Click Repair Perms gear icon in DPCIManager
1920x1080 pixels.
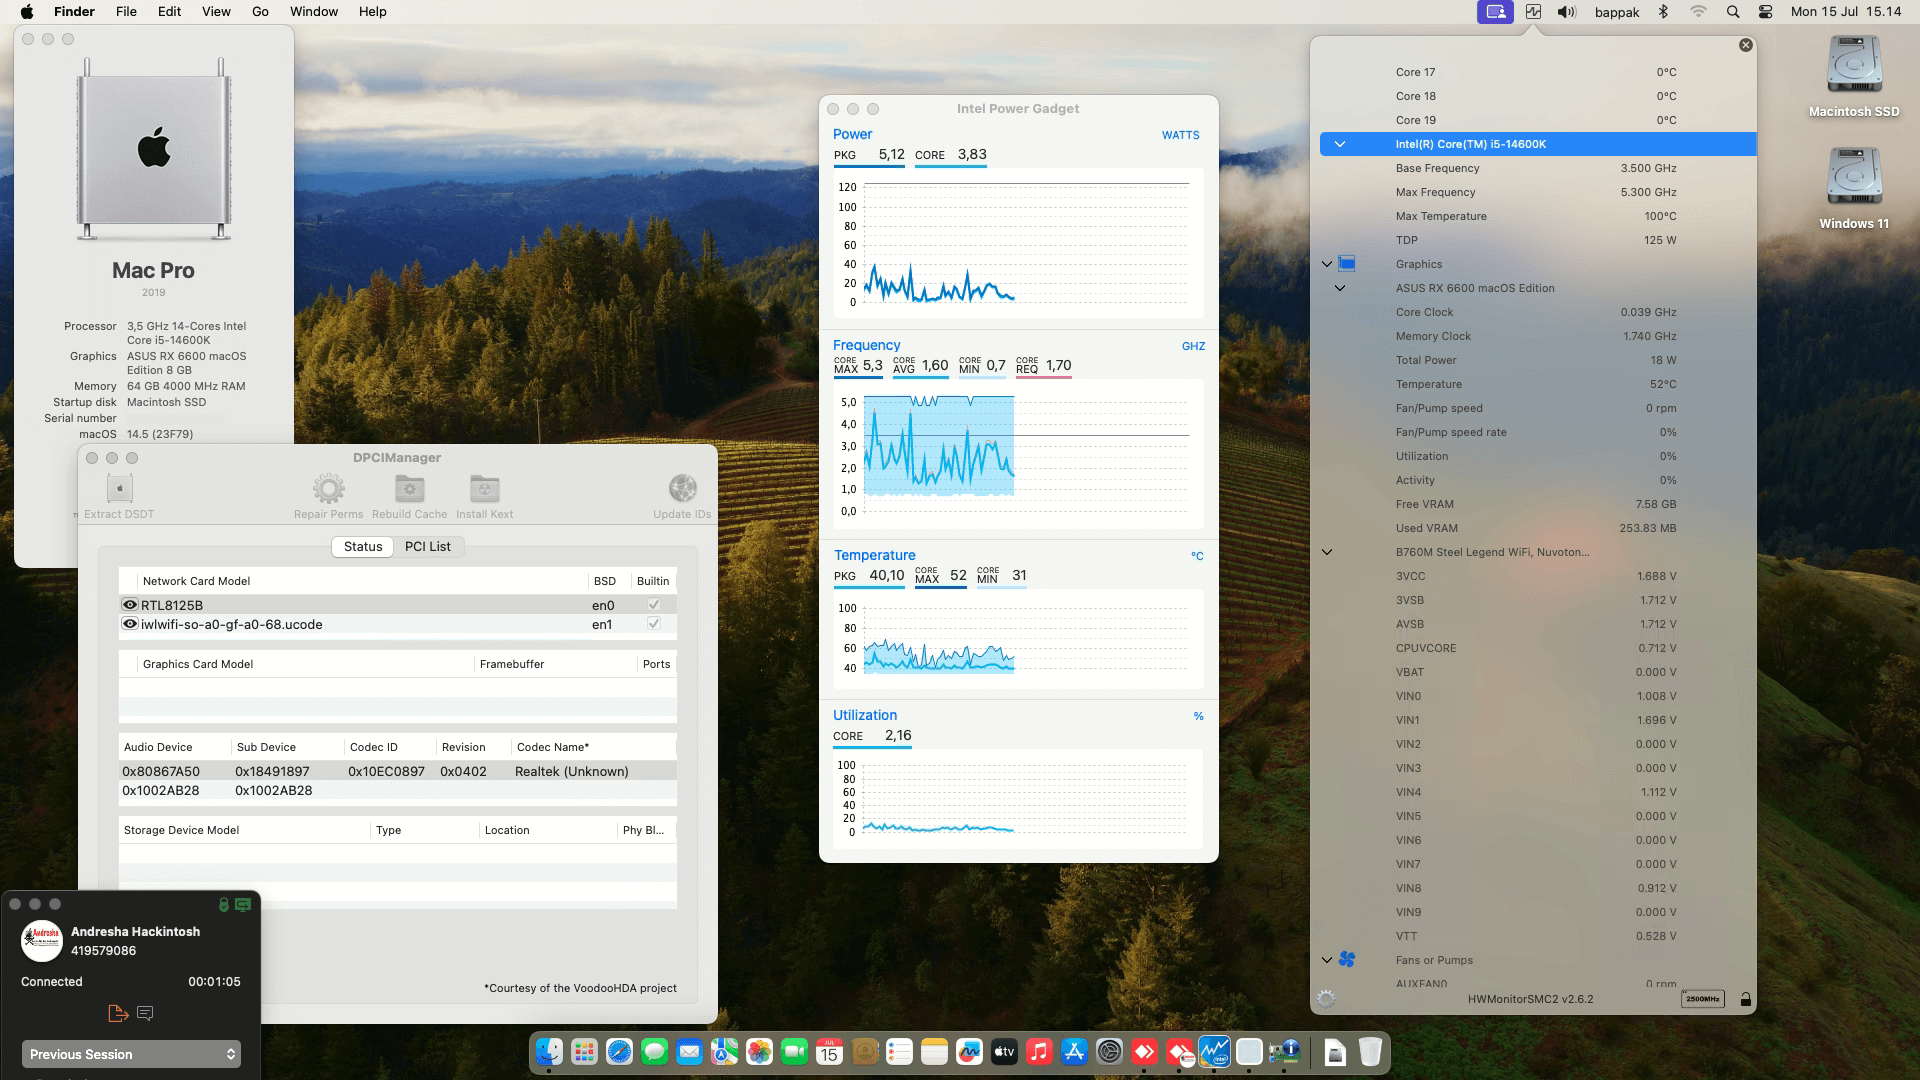click(328, 489)
